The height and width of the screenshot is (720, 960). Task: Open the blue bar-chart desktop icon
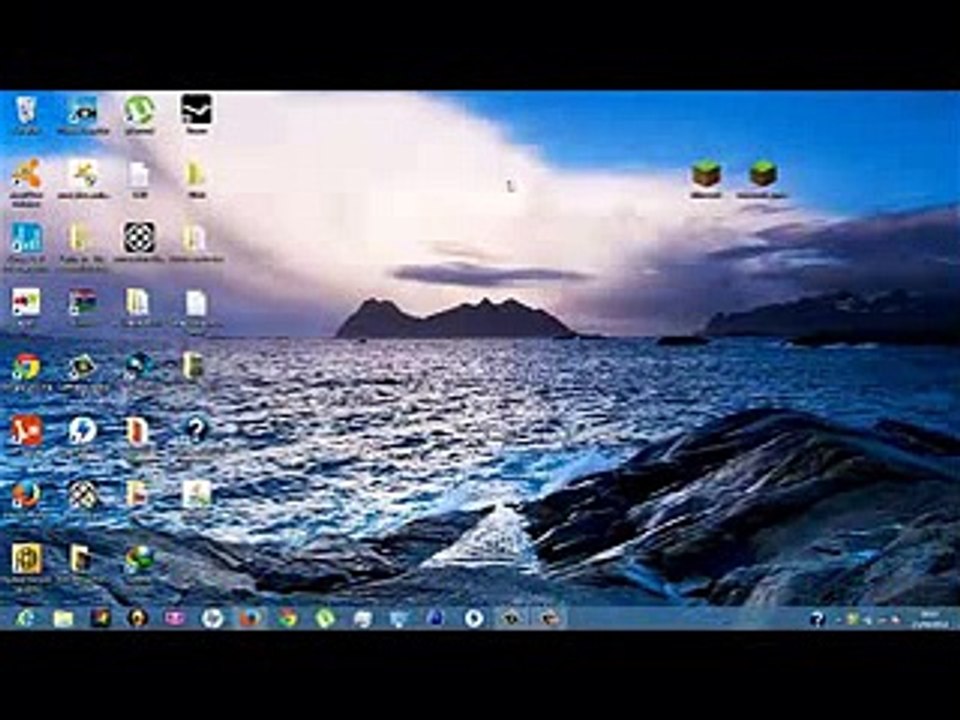26,238
